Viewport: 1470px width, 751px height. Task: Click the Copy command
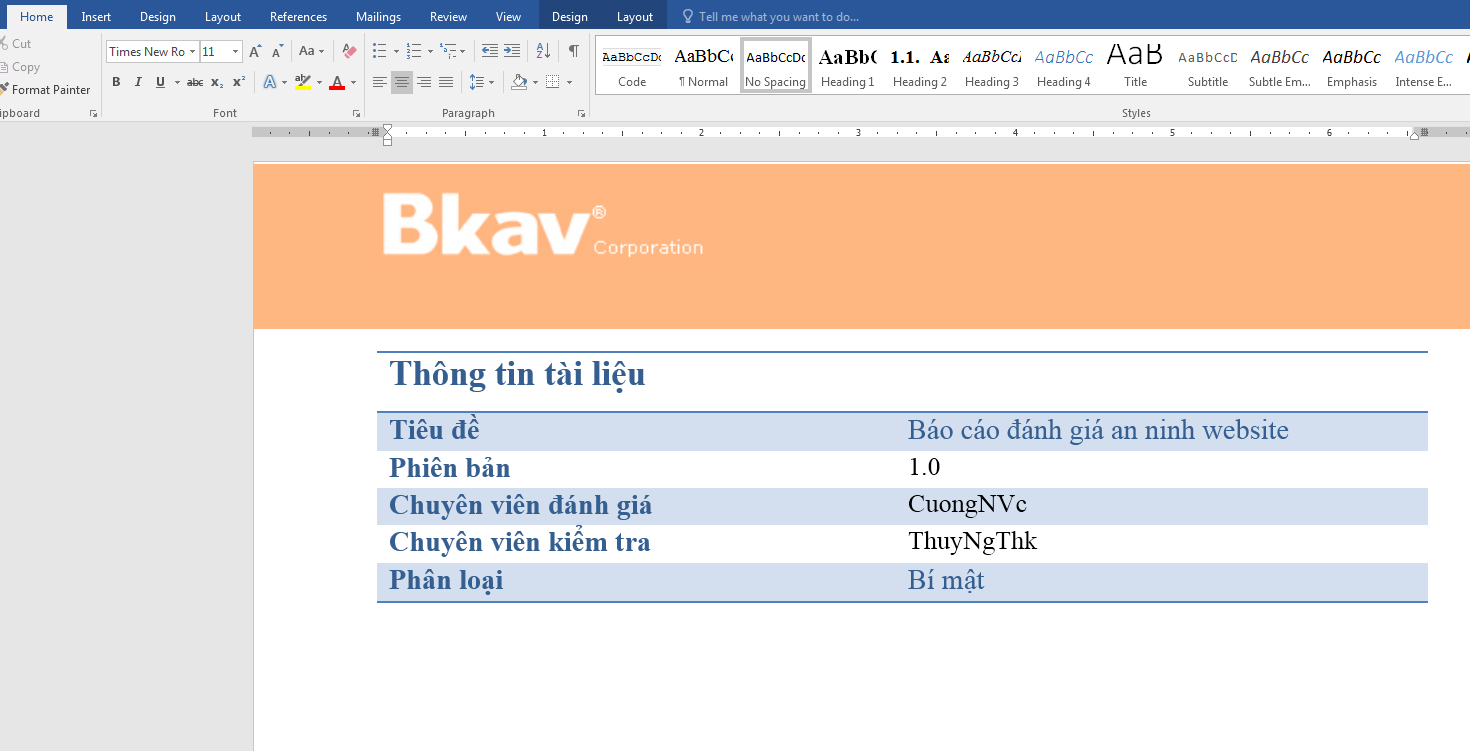21,67
